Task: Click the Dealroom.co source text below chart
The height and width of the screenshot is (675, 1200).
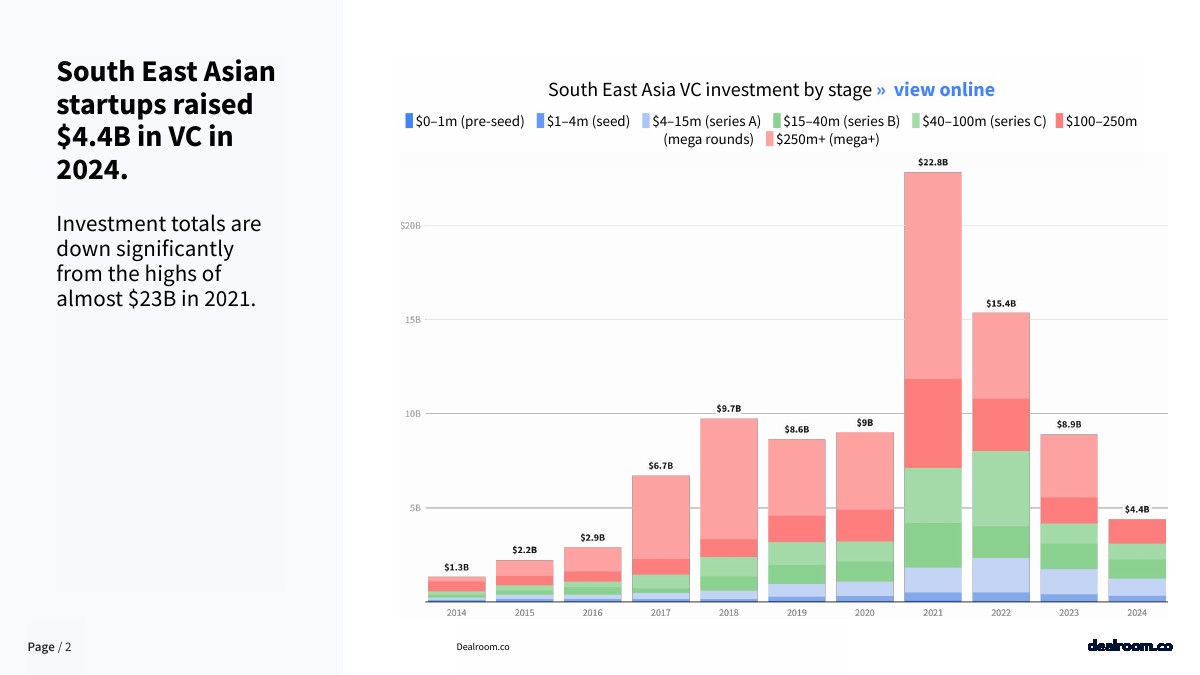Action: 482,647
